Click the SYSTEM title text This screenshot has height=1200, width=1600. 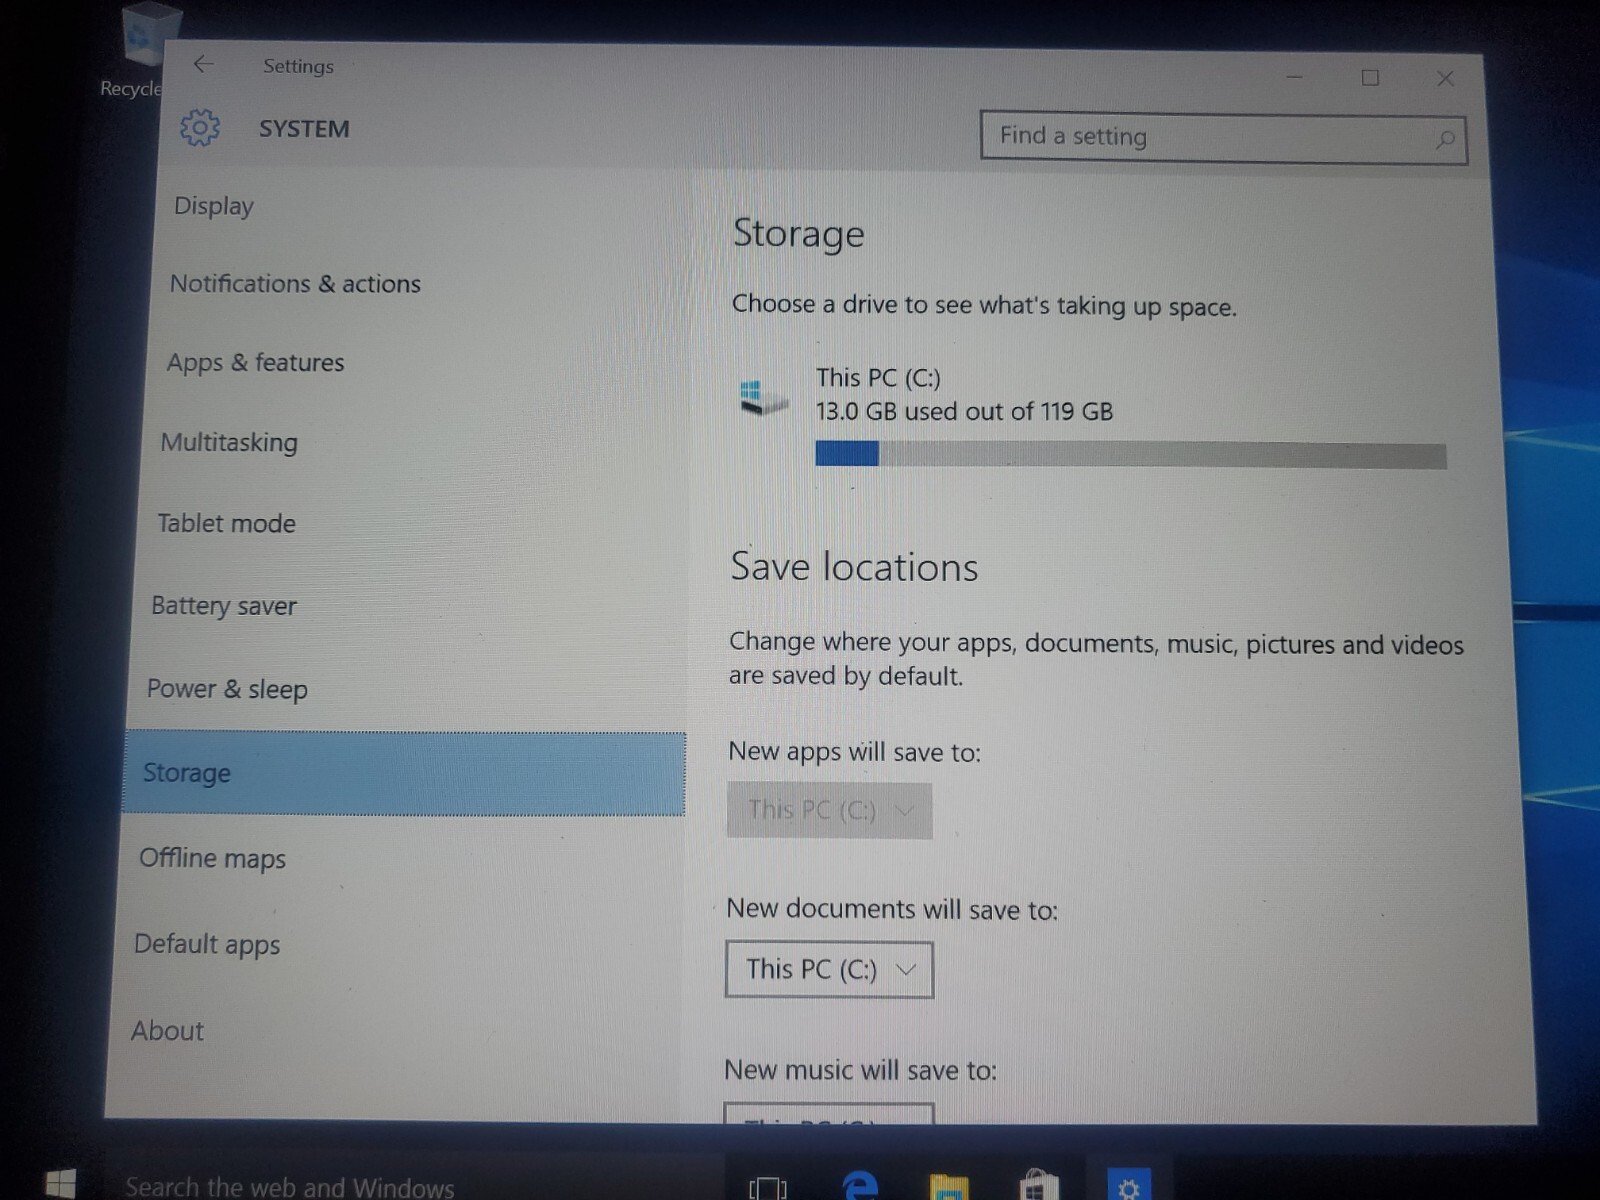click(x=304, y=129)
